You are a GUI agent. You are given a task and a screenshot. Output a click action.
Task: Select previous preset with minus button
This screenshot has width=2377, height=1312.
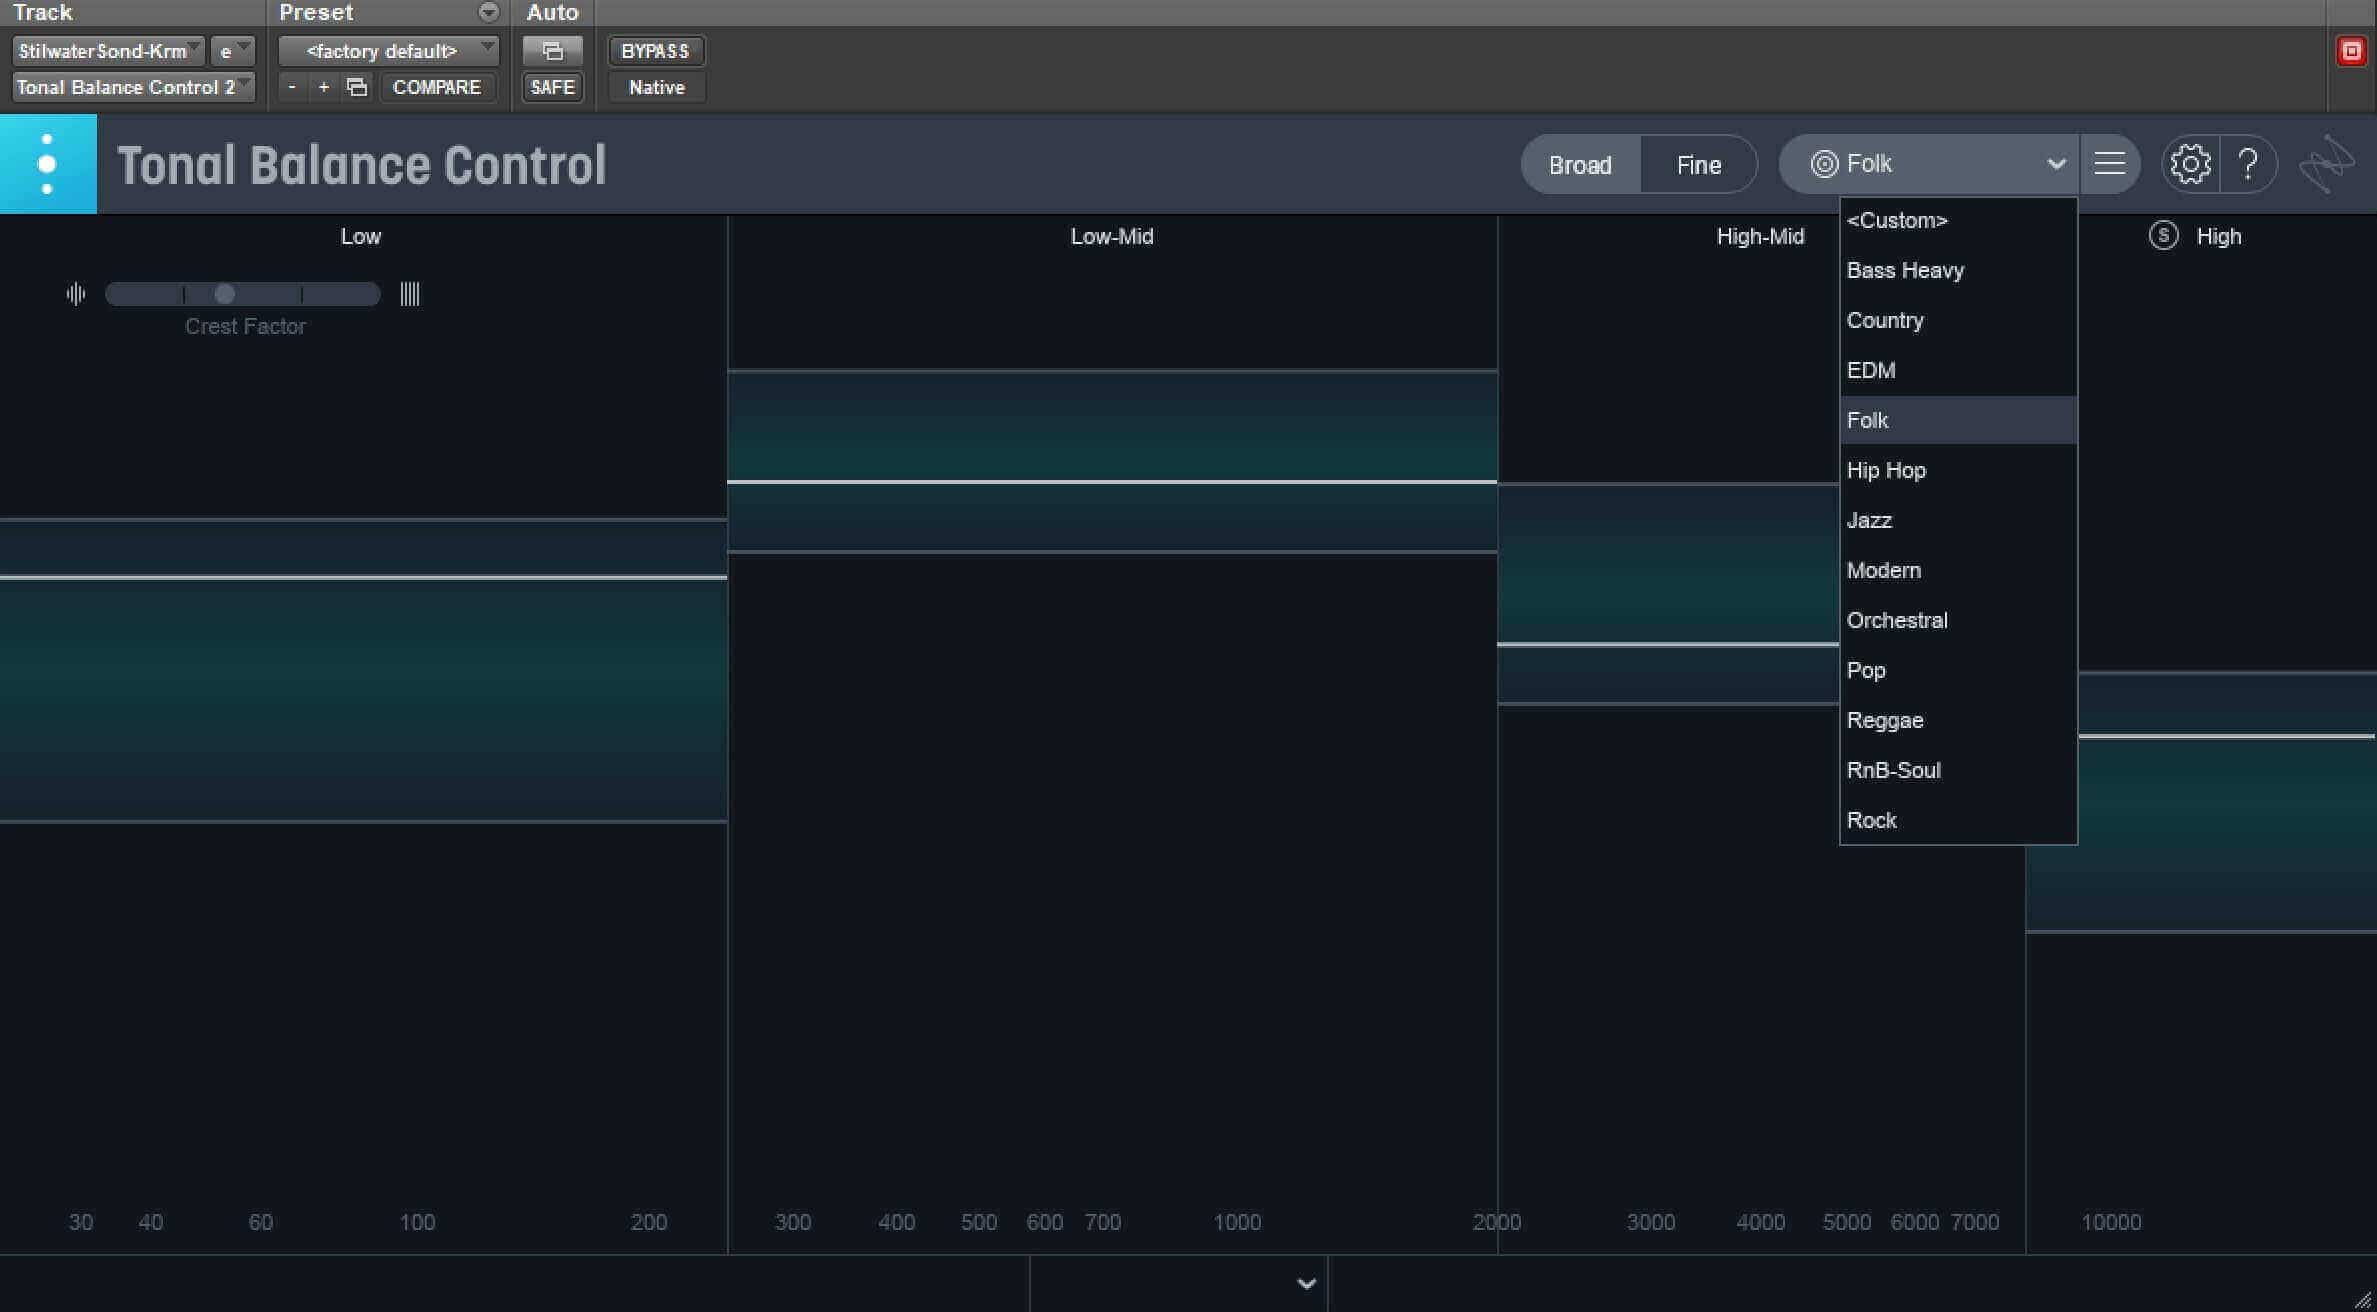[x=292, y=87]
